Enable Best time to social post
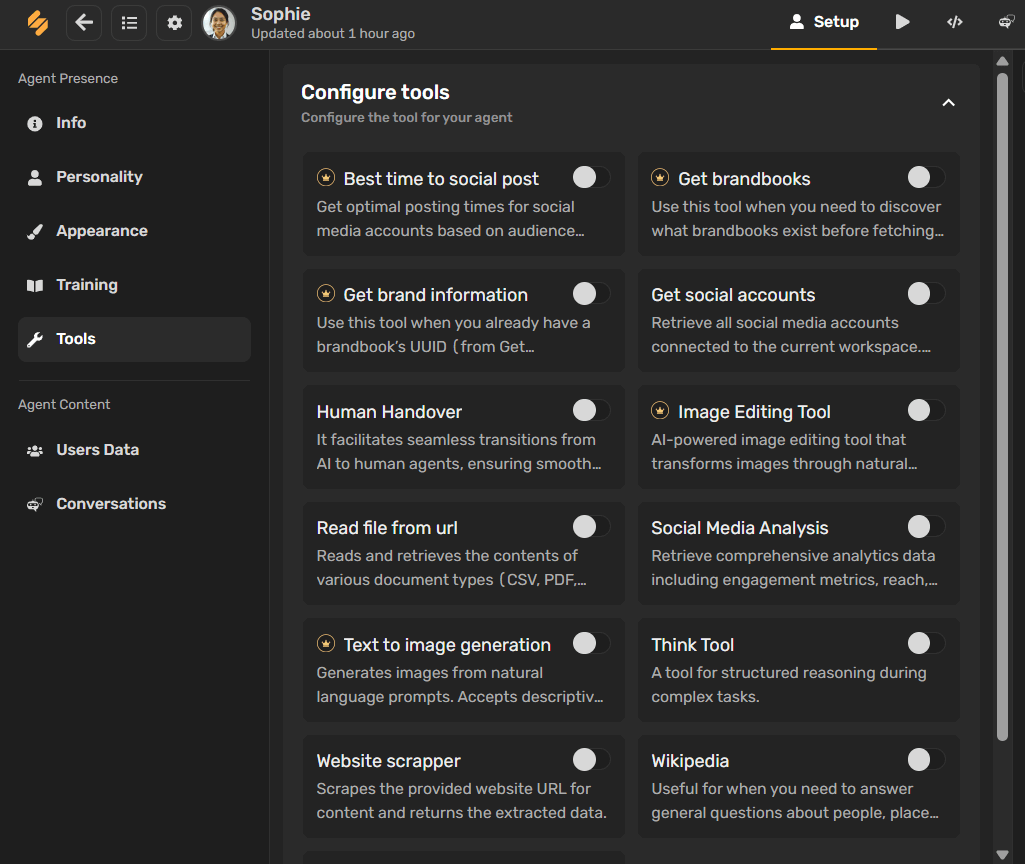Image resolution: width=1025 pixels, height=864 pixels. [591, 177]
